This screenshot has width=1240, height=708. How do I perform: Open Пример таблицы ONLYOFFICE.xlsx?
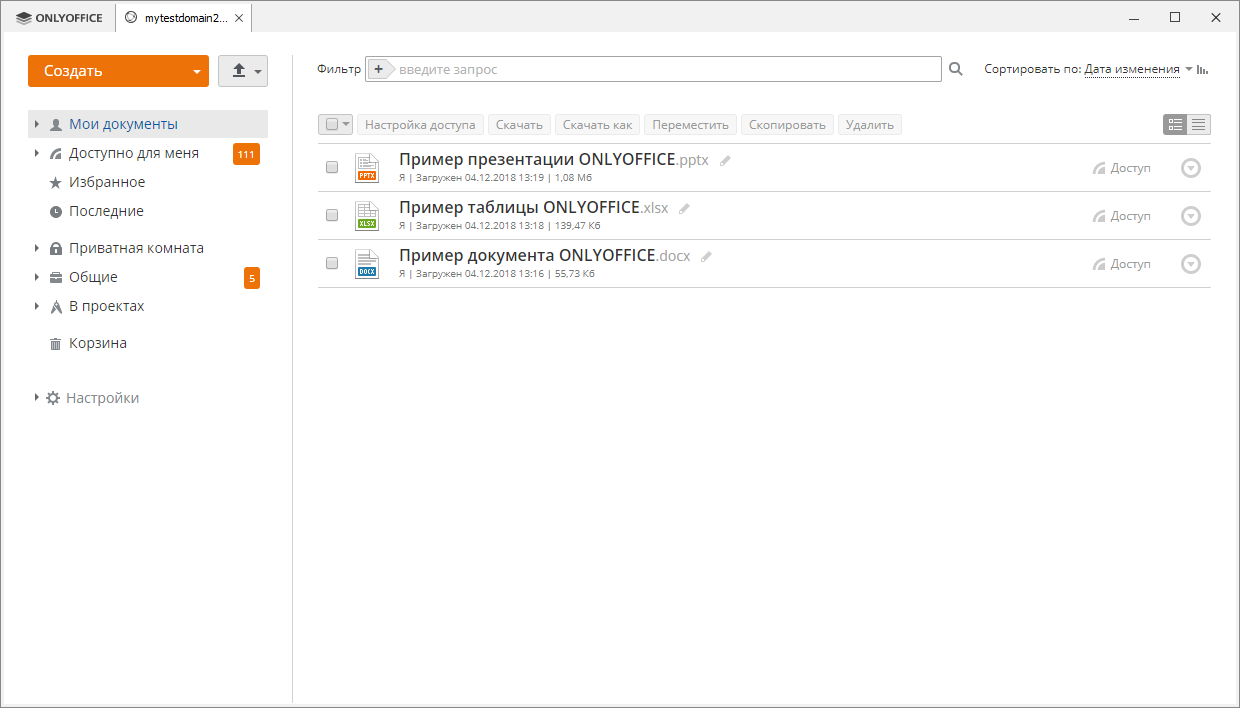pos(533,207)
